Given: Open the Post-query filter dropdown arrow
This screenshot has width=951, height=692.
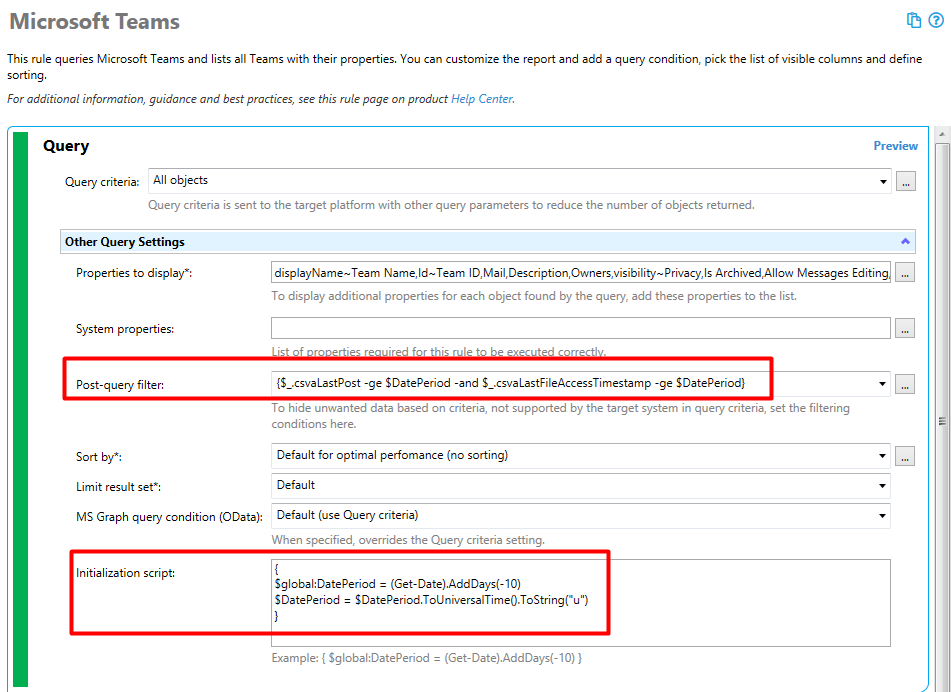Looking at the screenshot, I should (882, 384).
